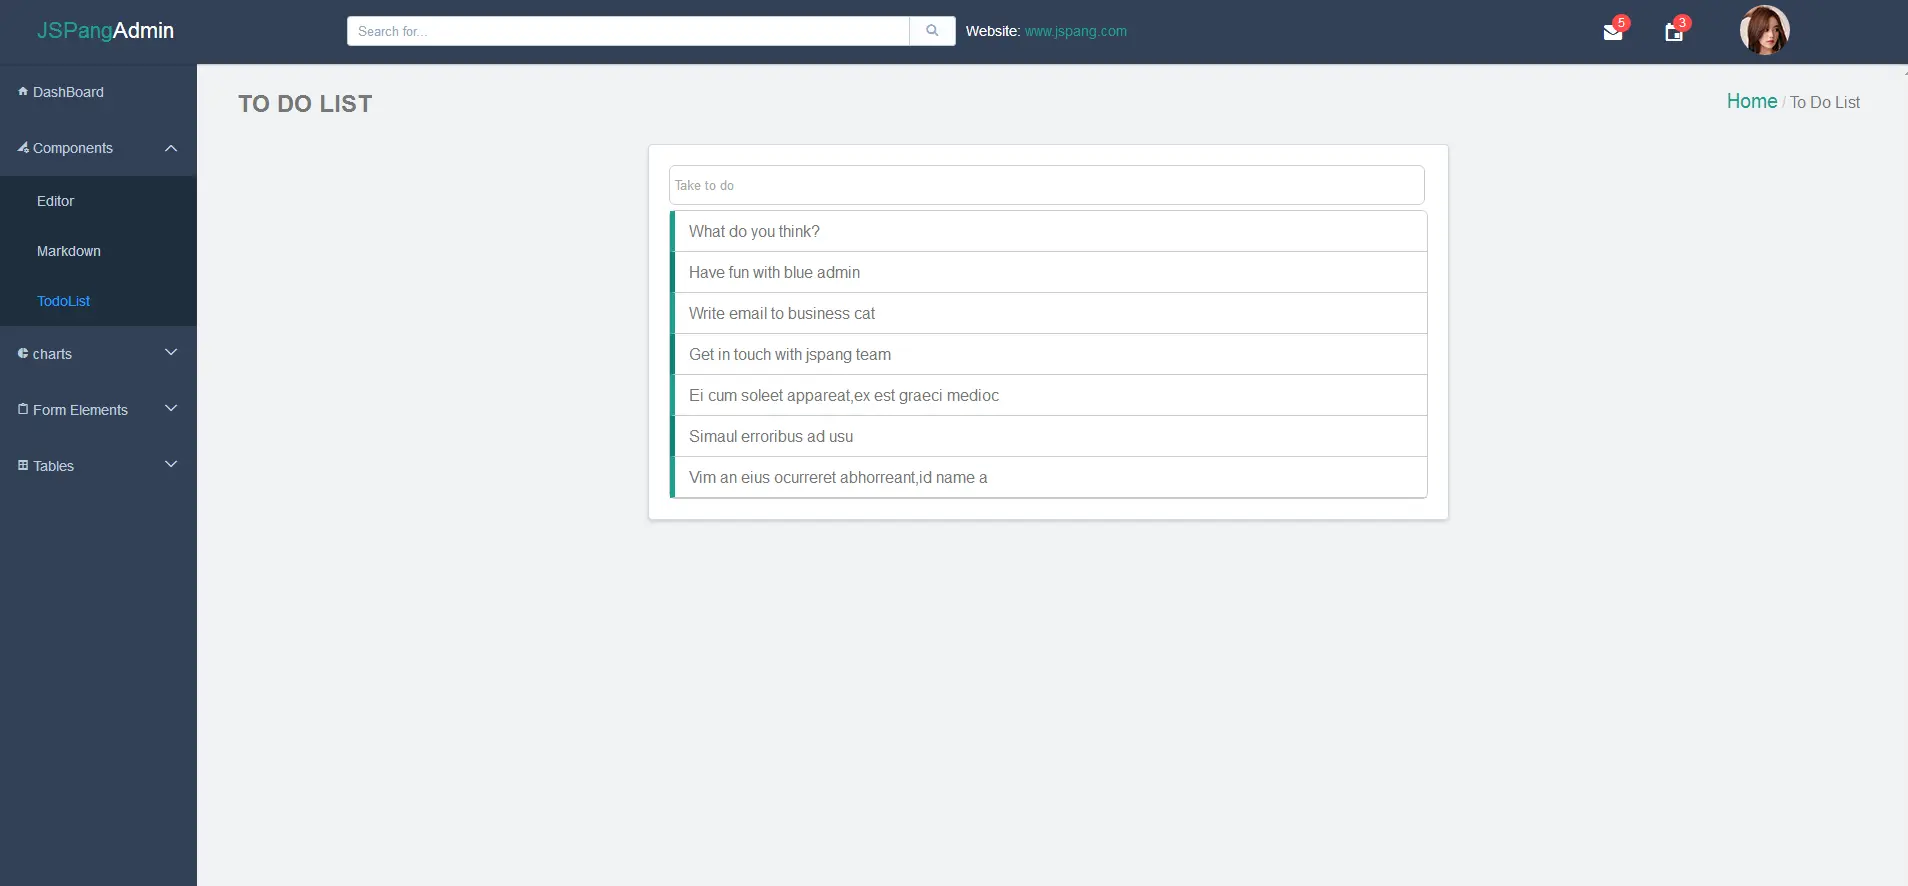Screen dimensions: 1908x886
Task: Click the Components tools icon
Action: (x=23, y=147)
